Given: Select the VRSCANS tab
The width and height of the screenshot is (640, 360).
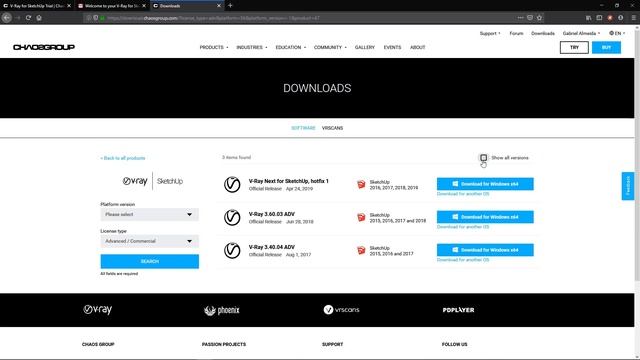Looking at the screenshot, I should coord(332,128).
